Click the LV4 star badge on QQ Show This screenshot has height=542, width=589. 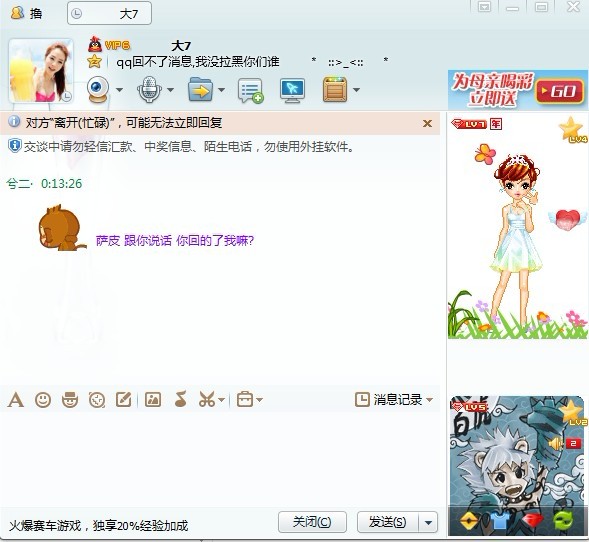572,130
